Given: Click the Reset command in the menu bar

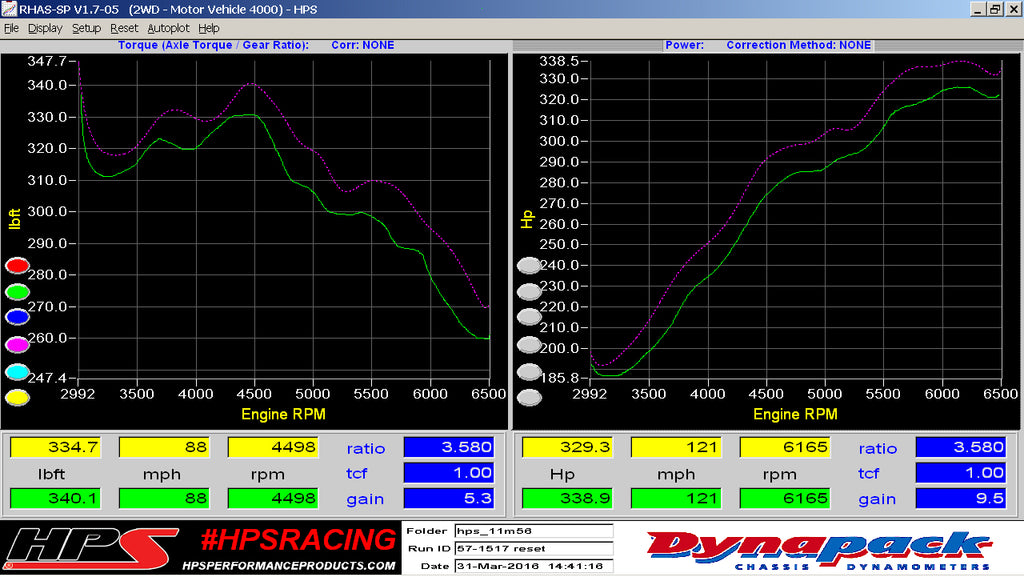Looking at the screenshot, I should coord(124,28).
